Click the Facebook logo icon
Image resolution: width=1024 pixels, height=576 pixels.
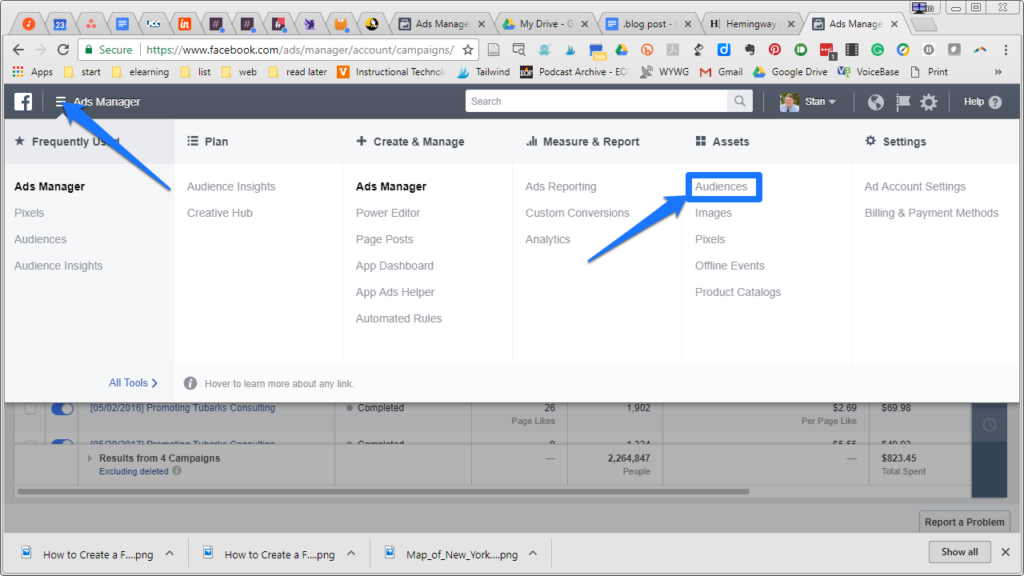point(22,101)
